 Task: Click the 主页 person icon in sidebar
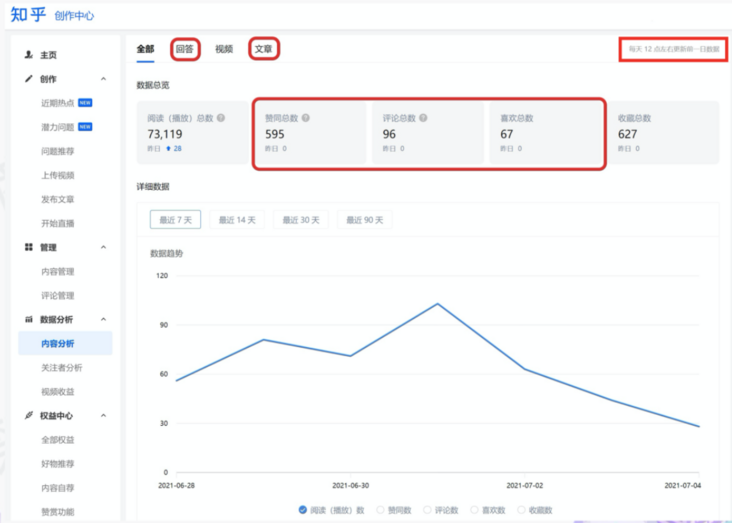pyautogui.click(x=29, y=55)
